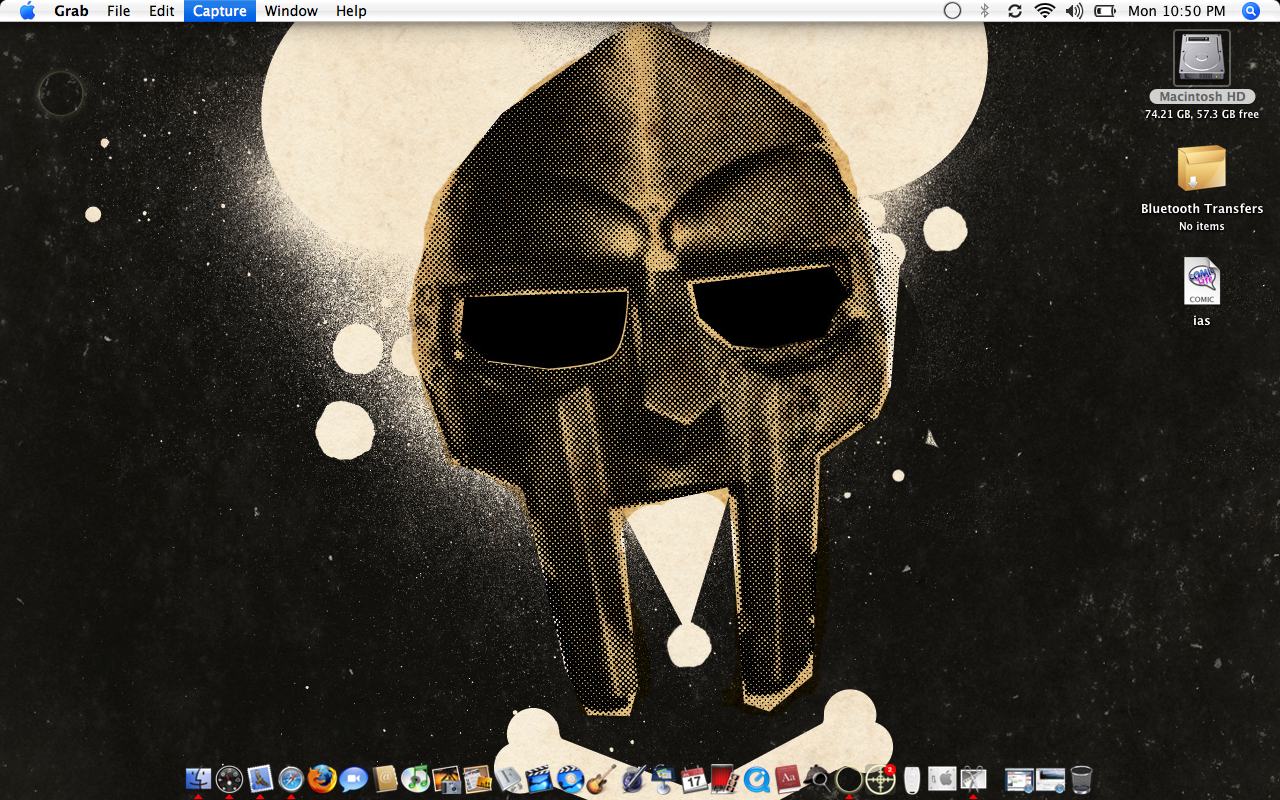The width and height of the screenshot is (1280, 800).
Task: Click the highlighted Capture menu
Action: 220,11
